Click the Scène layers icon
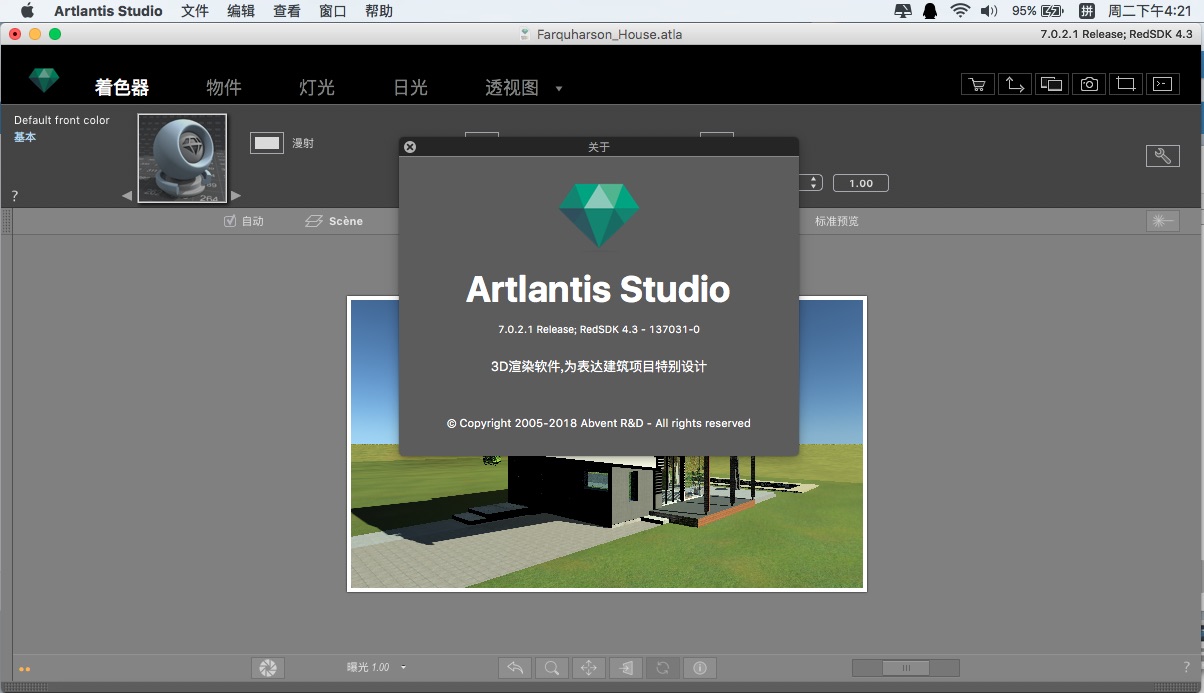 pyautogui.click(x=314, y=221)
